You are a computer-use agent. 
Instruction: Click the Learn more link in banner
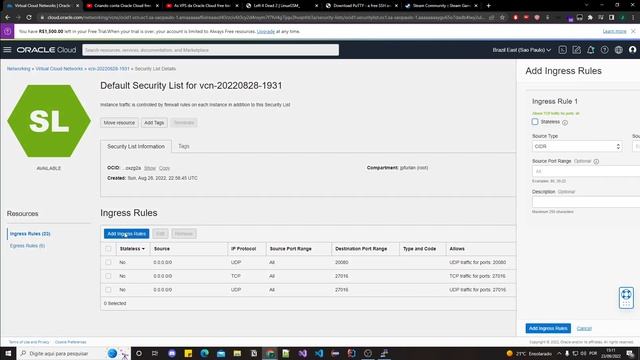pos(614,31)
